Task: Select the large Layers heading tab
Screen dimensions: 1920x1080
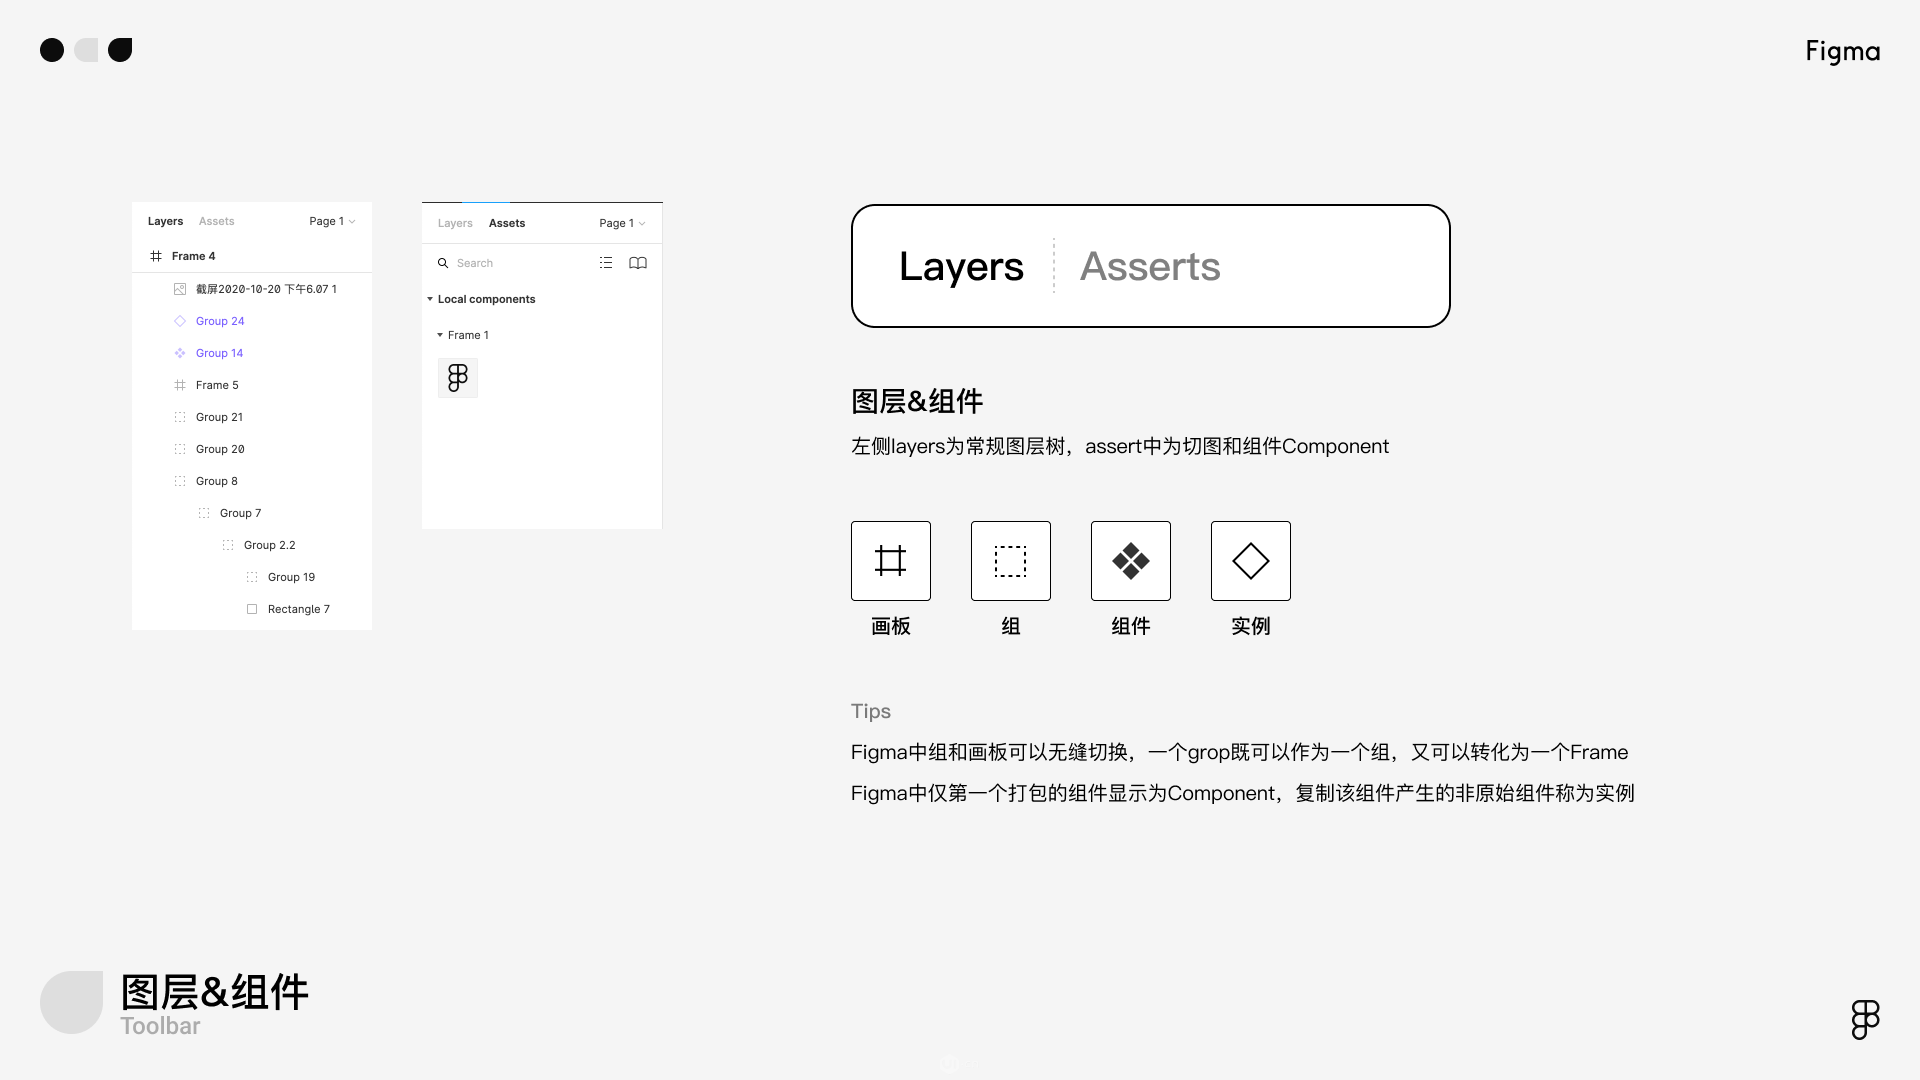Action: [x=961, y=266]
